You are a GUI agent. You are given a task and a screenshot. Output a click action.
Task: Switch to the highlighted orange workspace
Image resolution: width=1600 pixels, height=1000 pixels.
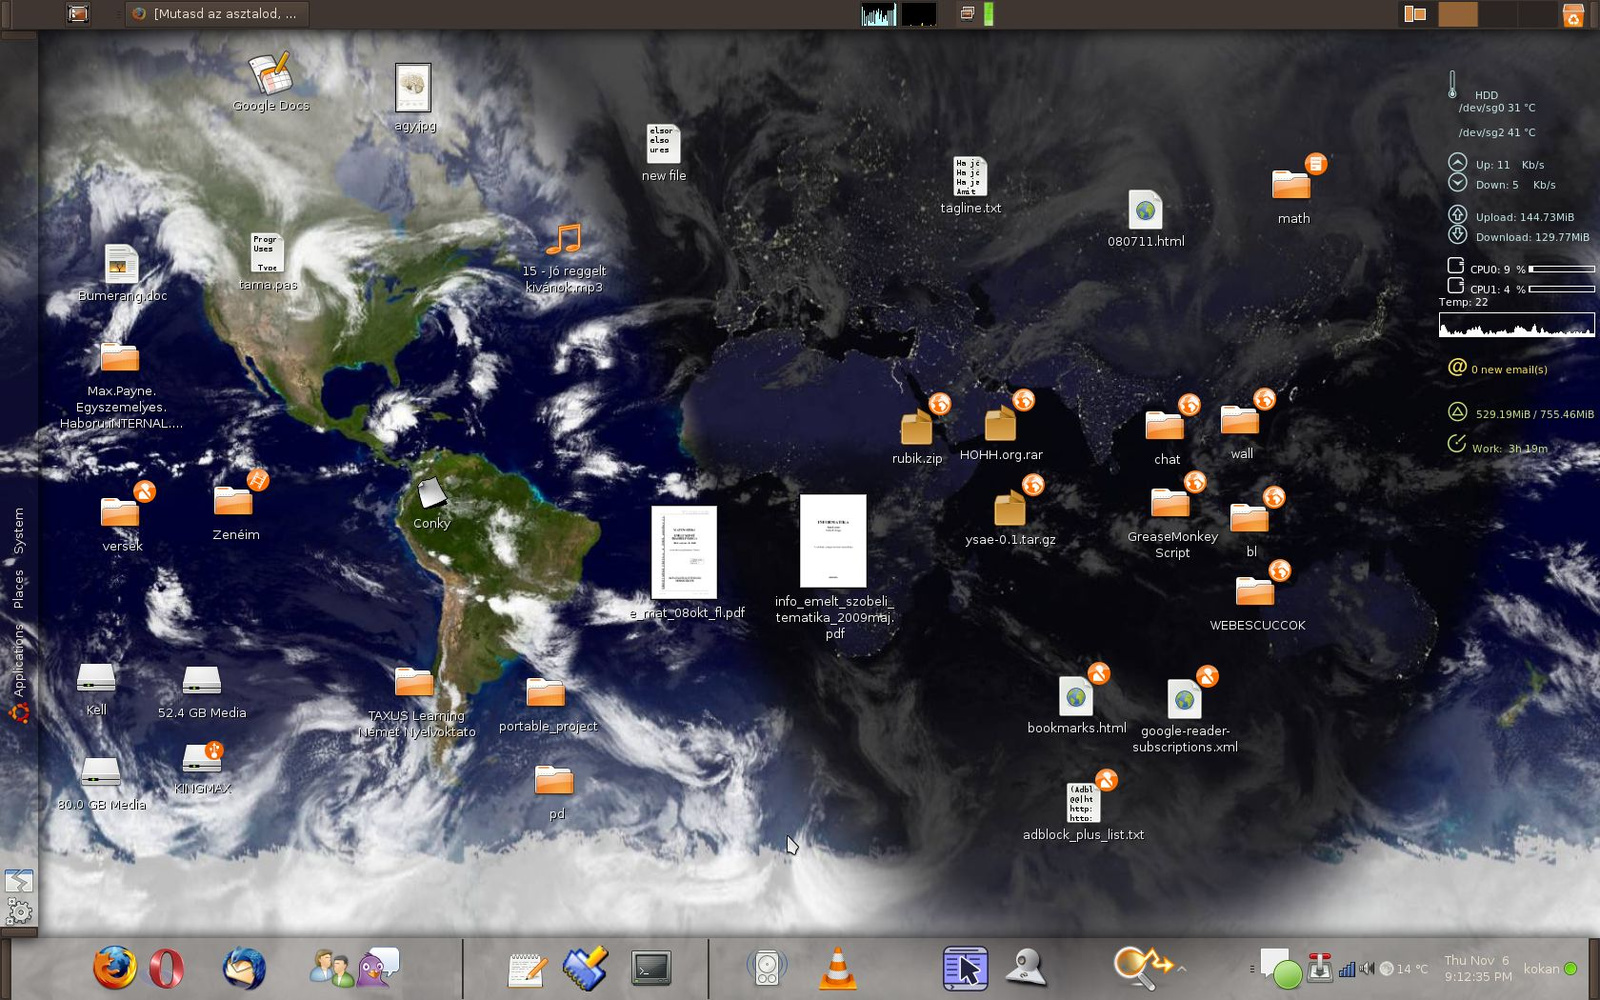tap(1458, 14)
